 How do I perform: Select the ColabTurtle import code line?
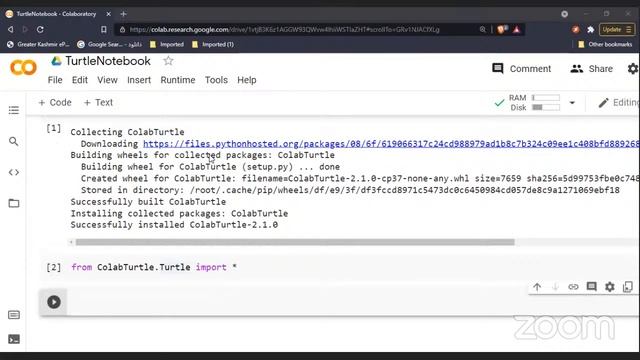pyautogui.click(x=154, y=267)
